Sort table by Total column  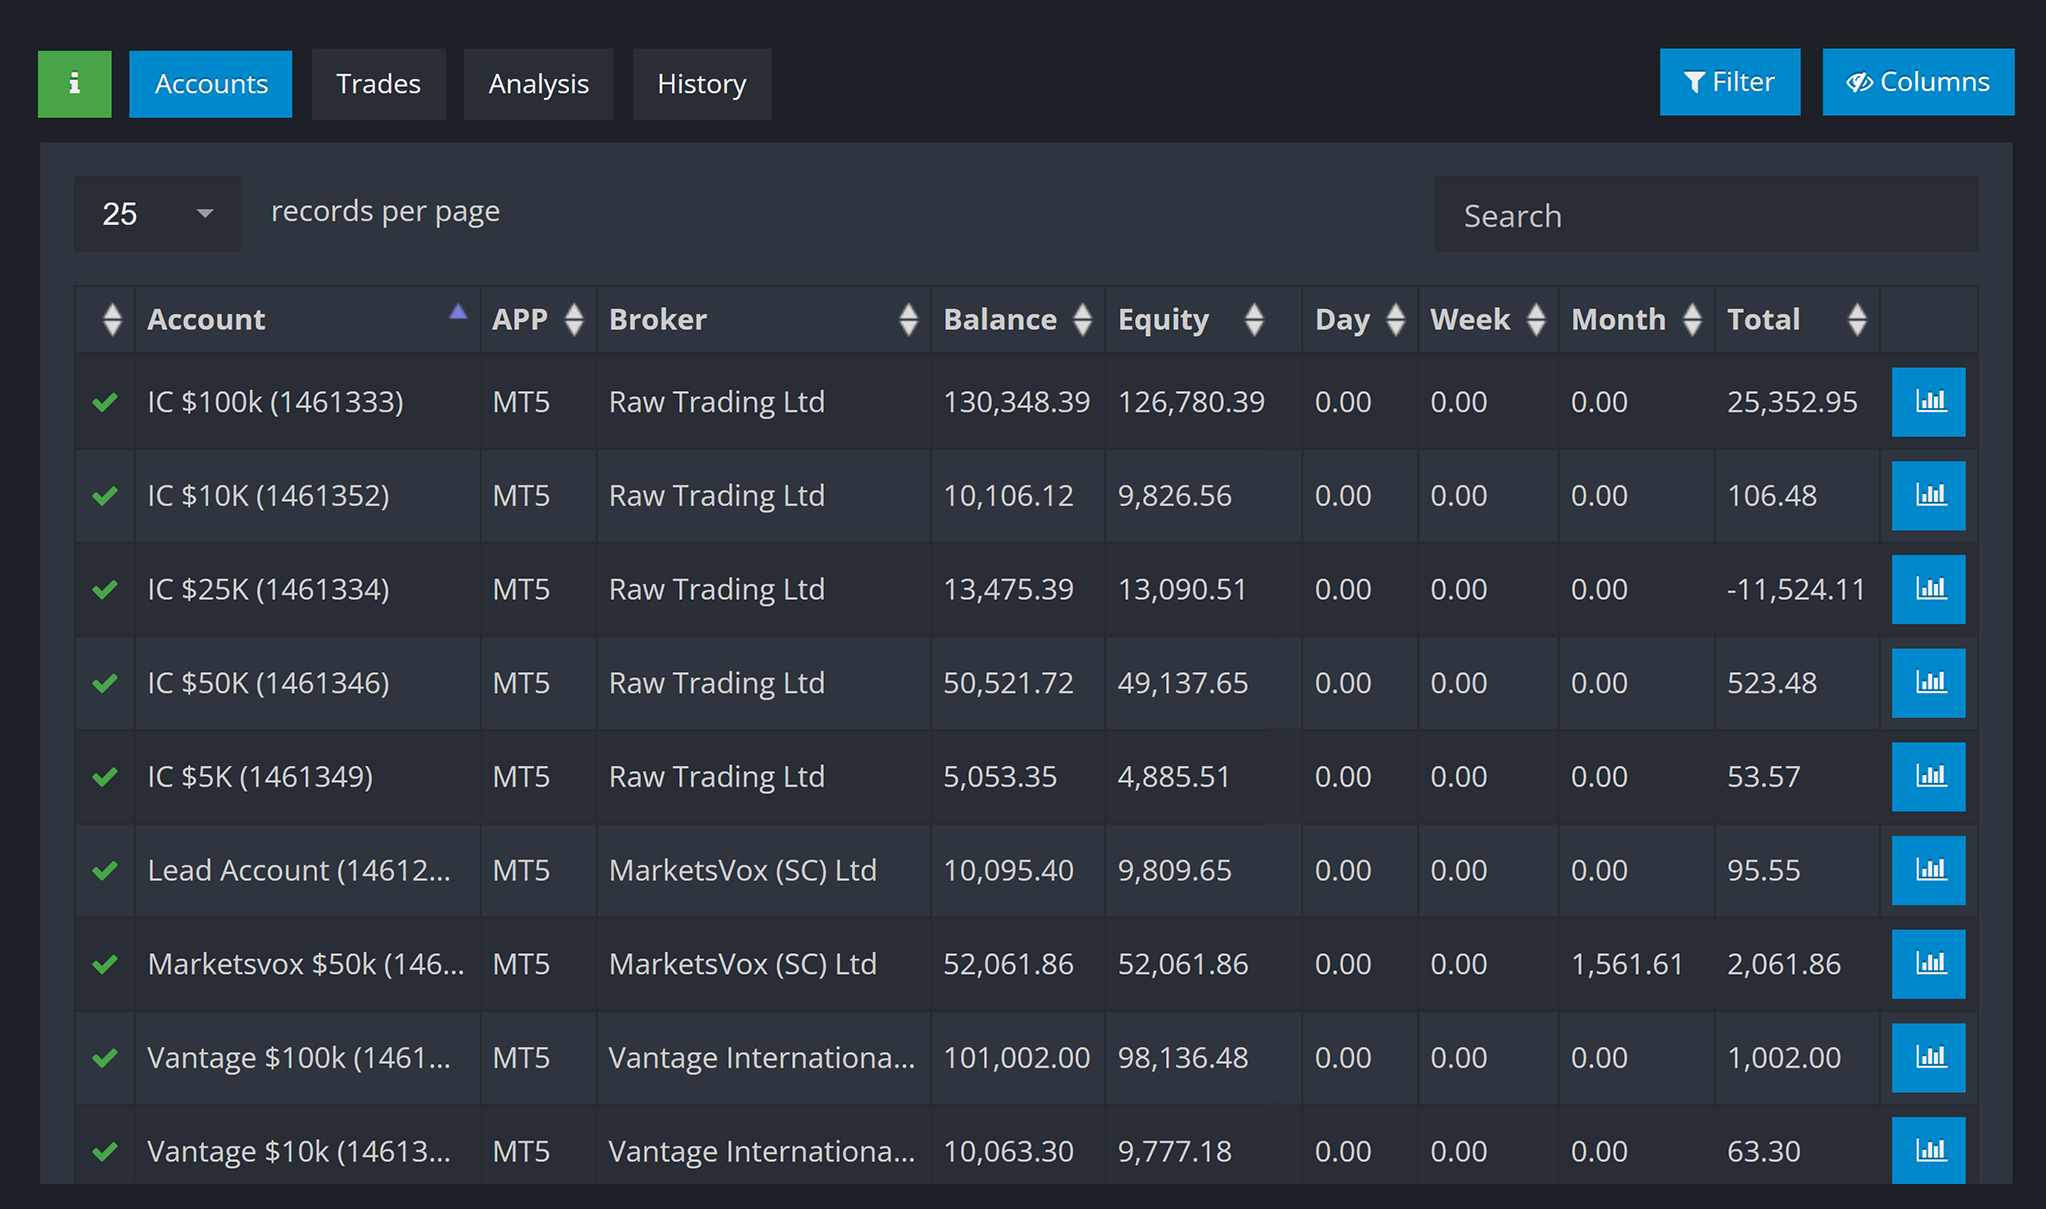click(x=1796, y=320)
